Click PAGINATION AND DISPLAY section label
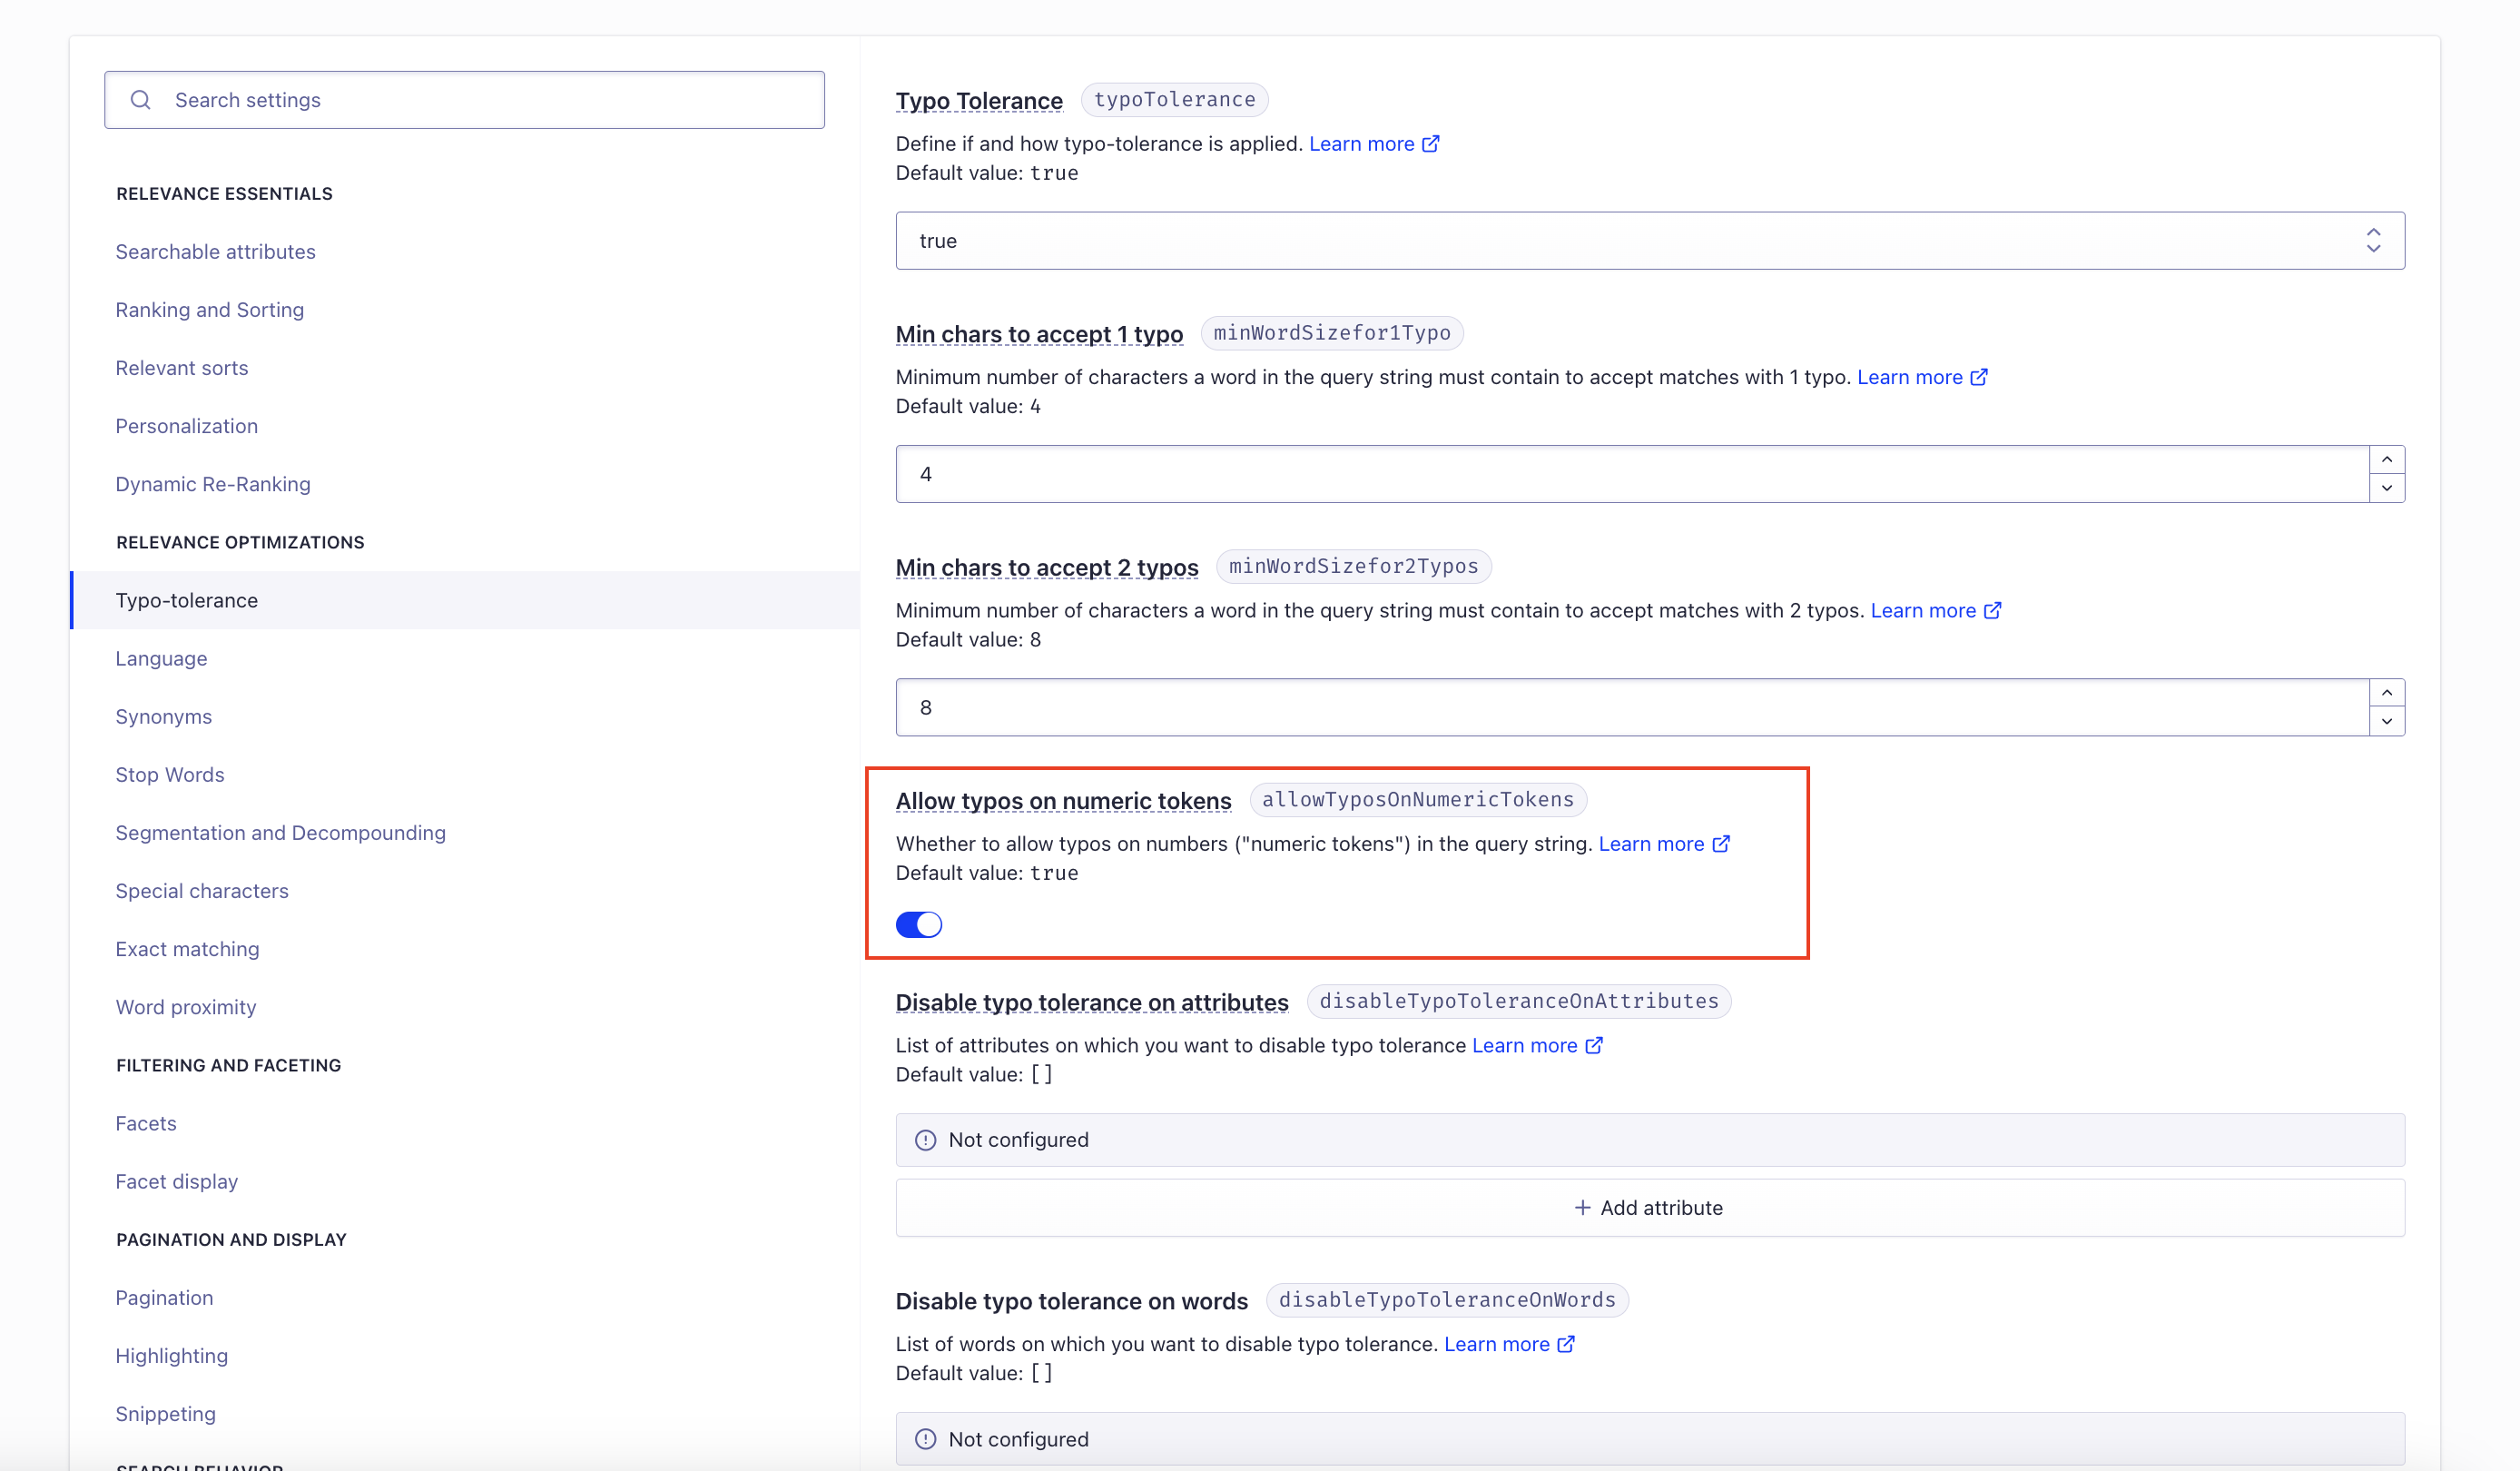The height and width of the screenshot is (1471, 2520). point(231,1240)
